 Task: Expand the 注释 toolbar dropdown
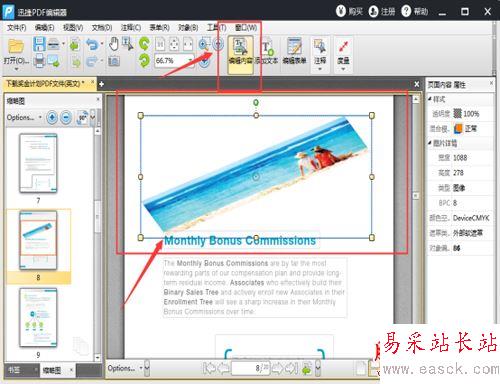coord(320,69)
